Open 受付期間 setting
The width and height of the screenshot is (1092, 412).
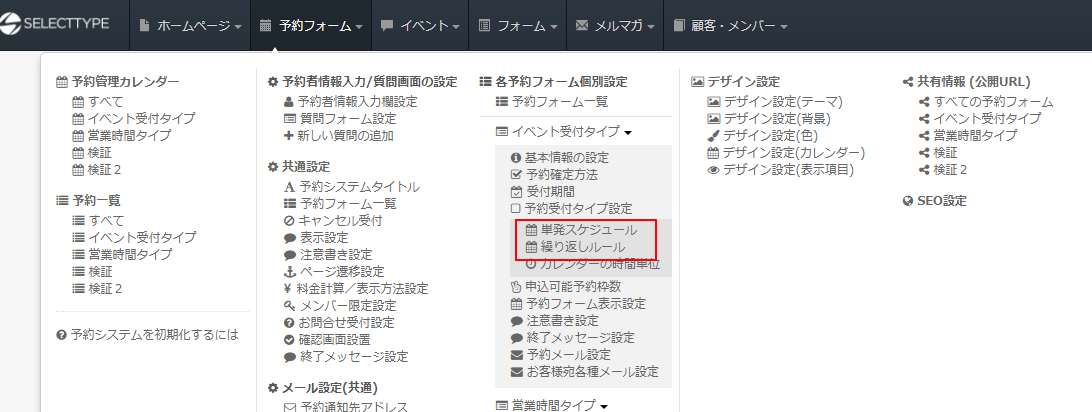pos(543,191)
